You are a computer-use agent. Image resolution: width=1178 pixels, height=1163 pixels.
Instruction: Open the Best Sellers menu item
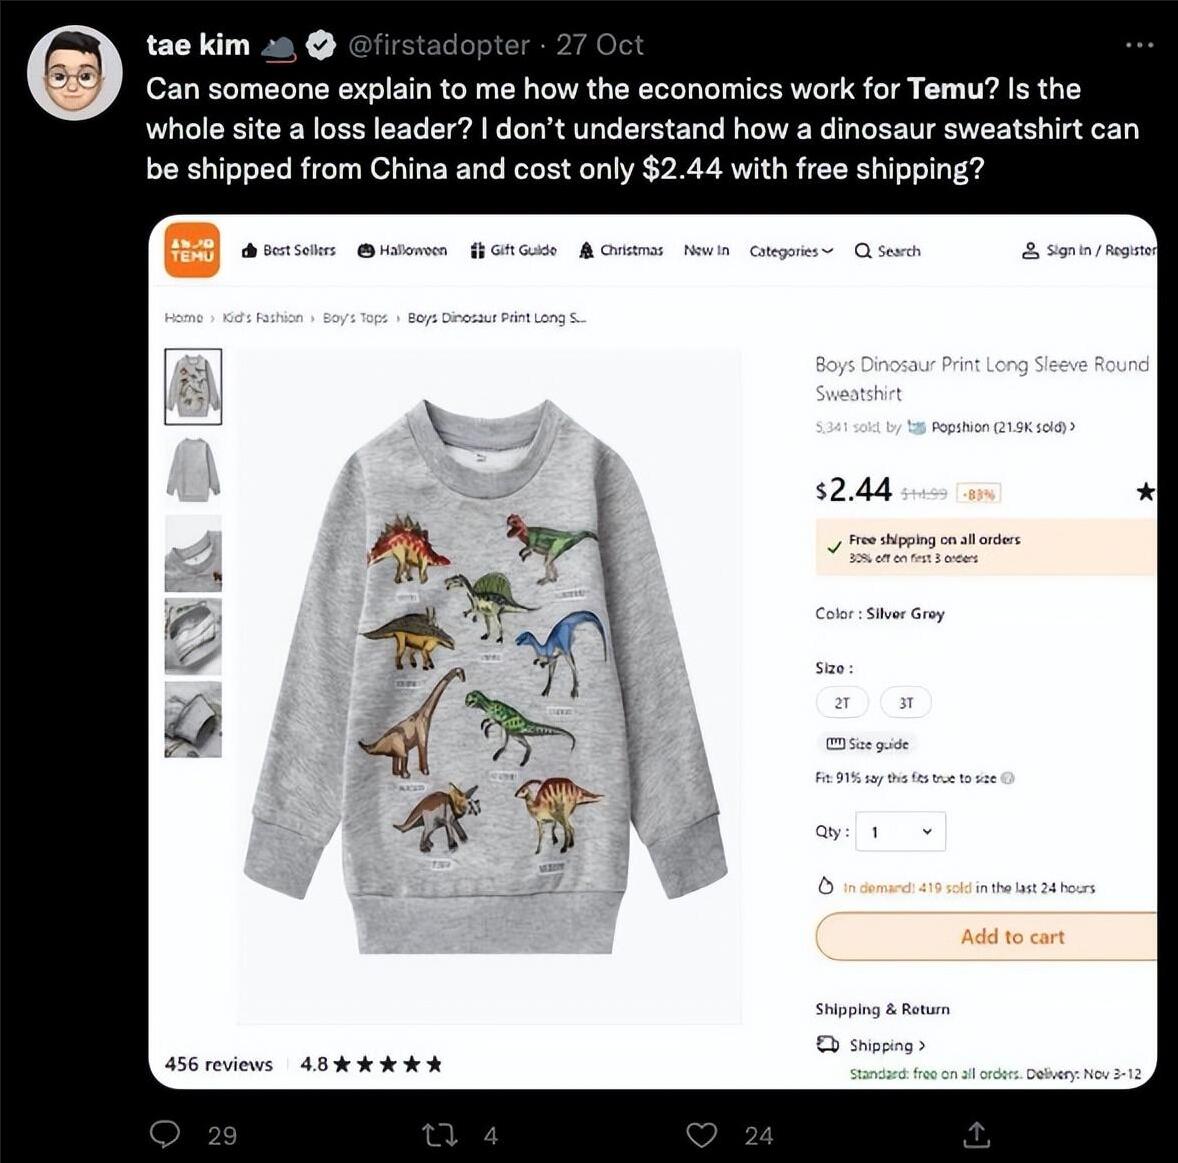288,250
